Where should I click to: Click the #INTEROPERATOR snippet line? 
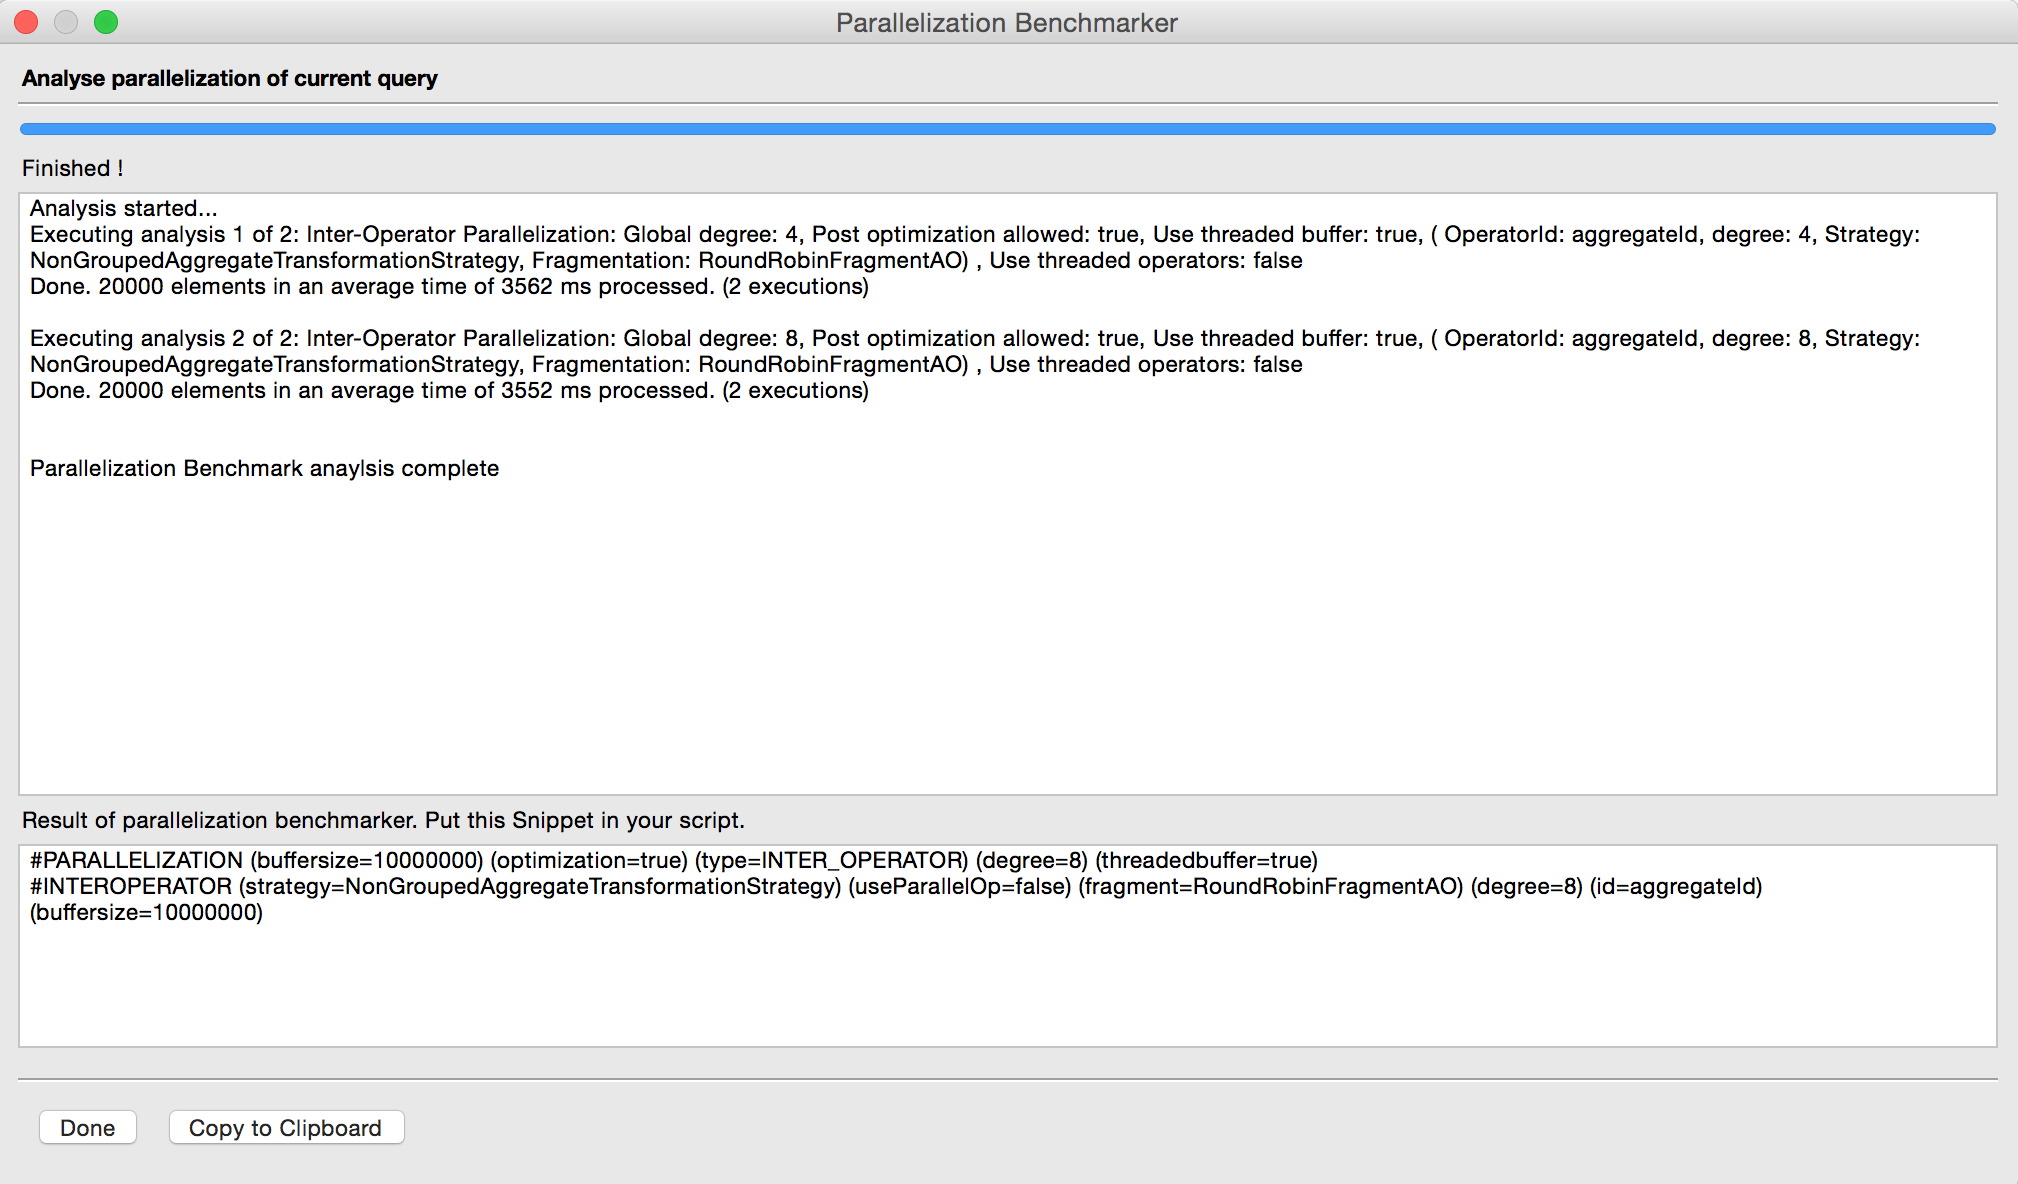[x=895, y=886]
